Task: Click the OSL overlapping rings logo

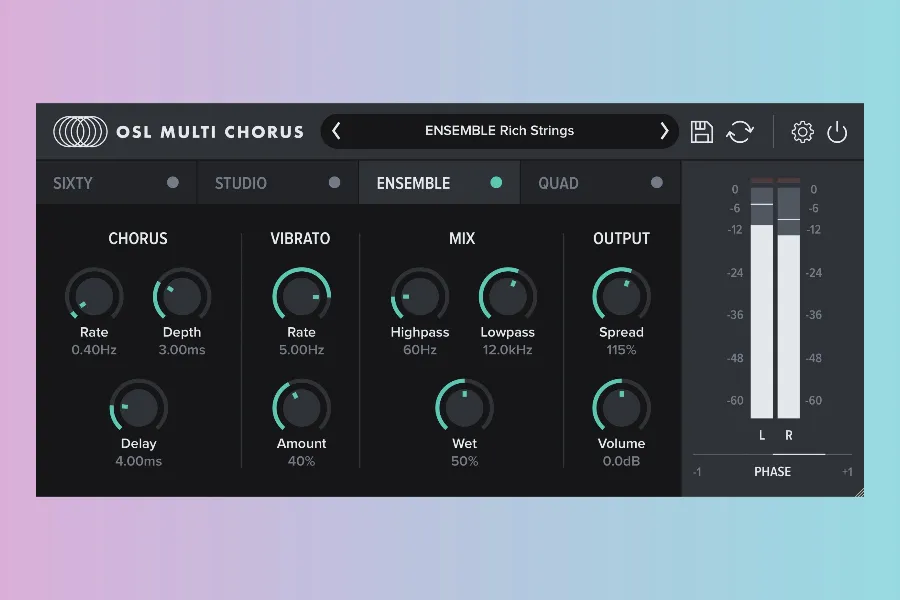Action: coord(80,131)
